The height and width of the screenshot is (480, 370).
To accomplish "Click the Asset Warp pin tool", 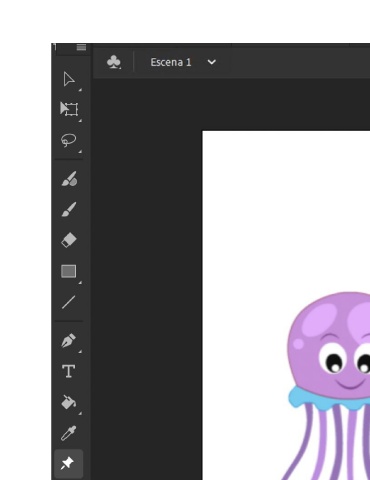I will click(x=68, y=464).
